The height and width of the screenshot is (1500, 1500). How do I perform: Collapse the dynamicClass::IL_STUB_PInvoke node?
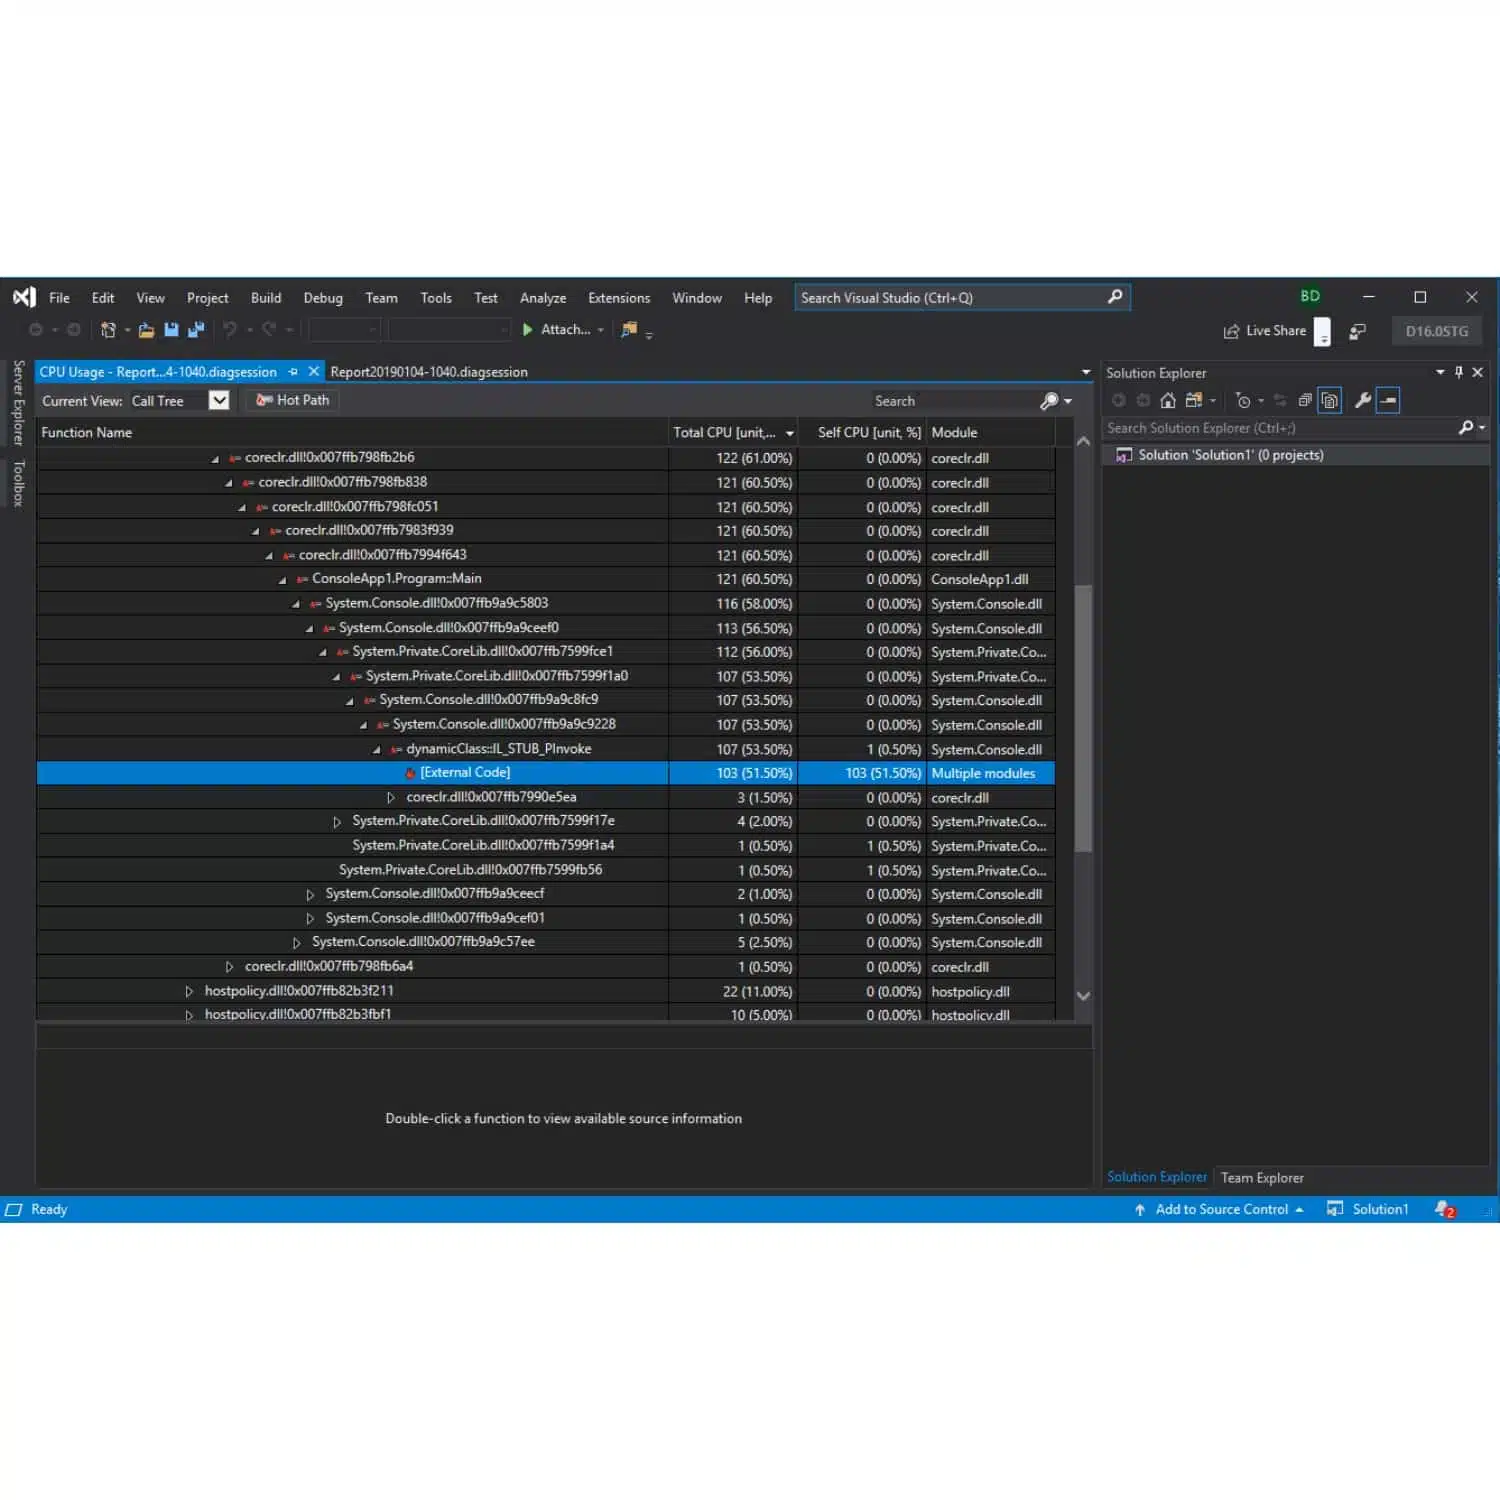377,750
